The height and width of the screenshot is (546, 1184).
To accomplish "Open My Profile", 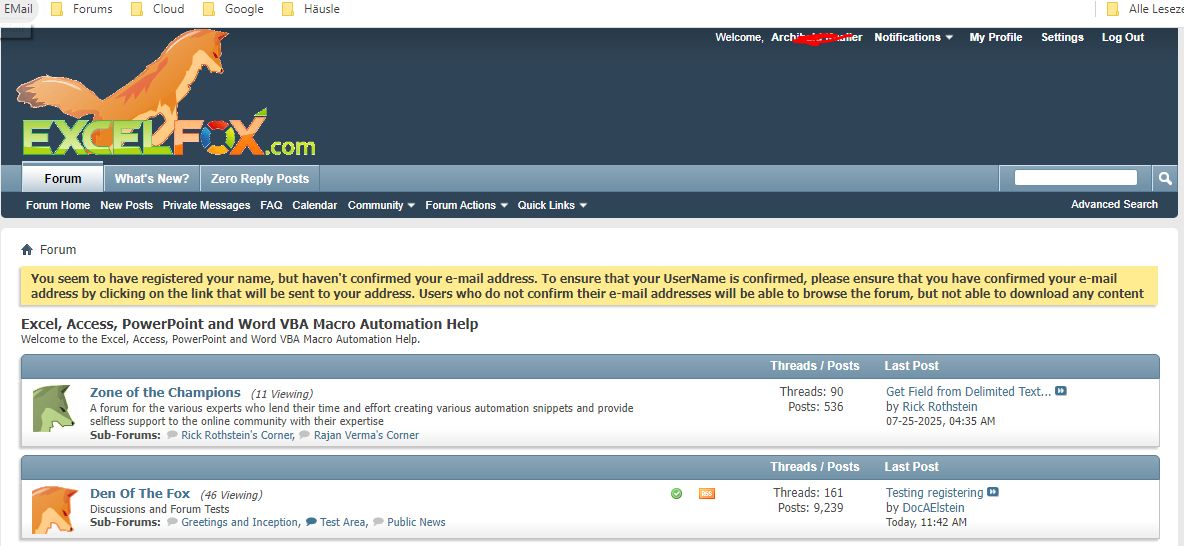I will coord(996,37).
